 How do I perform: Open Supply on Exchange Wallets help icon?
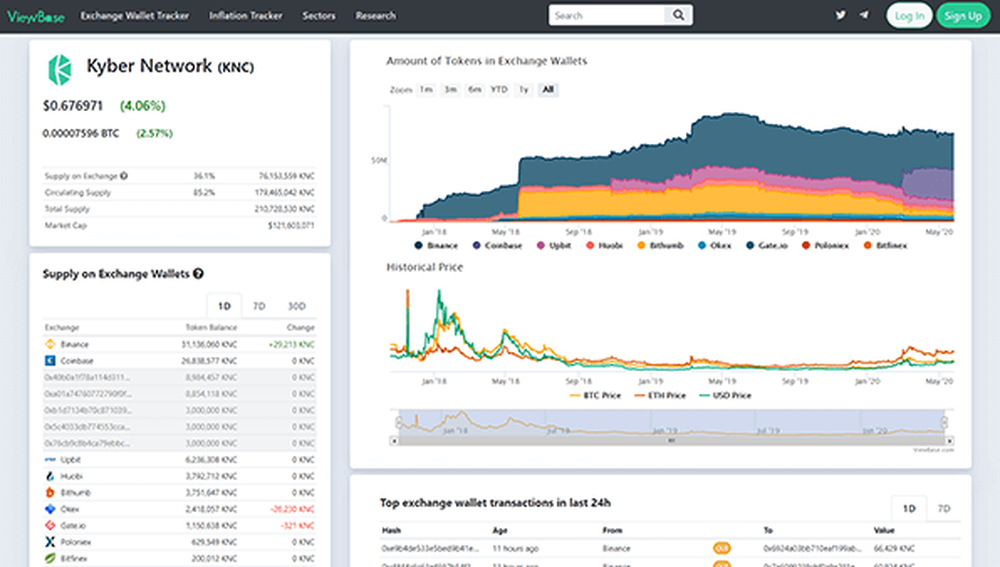pos(198,274)
